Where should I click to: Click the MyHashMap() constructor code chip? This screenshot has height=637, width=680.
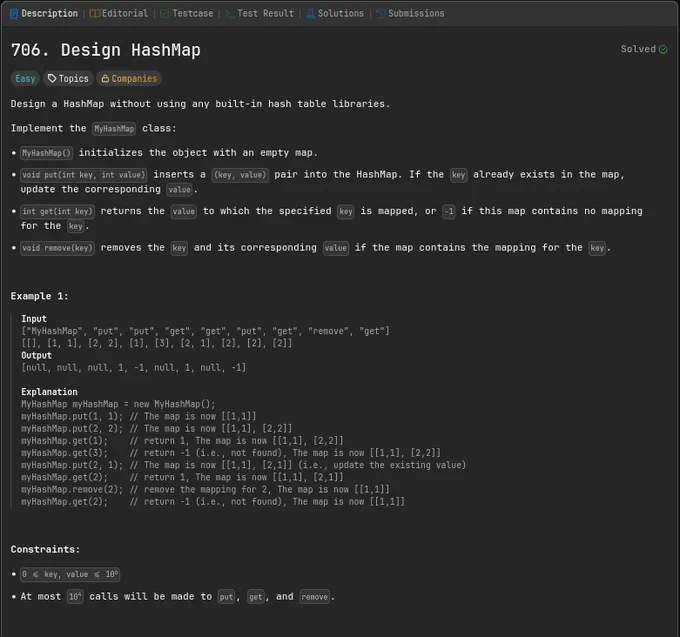46,153
